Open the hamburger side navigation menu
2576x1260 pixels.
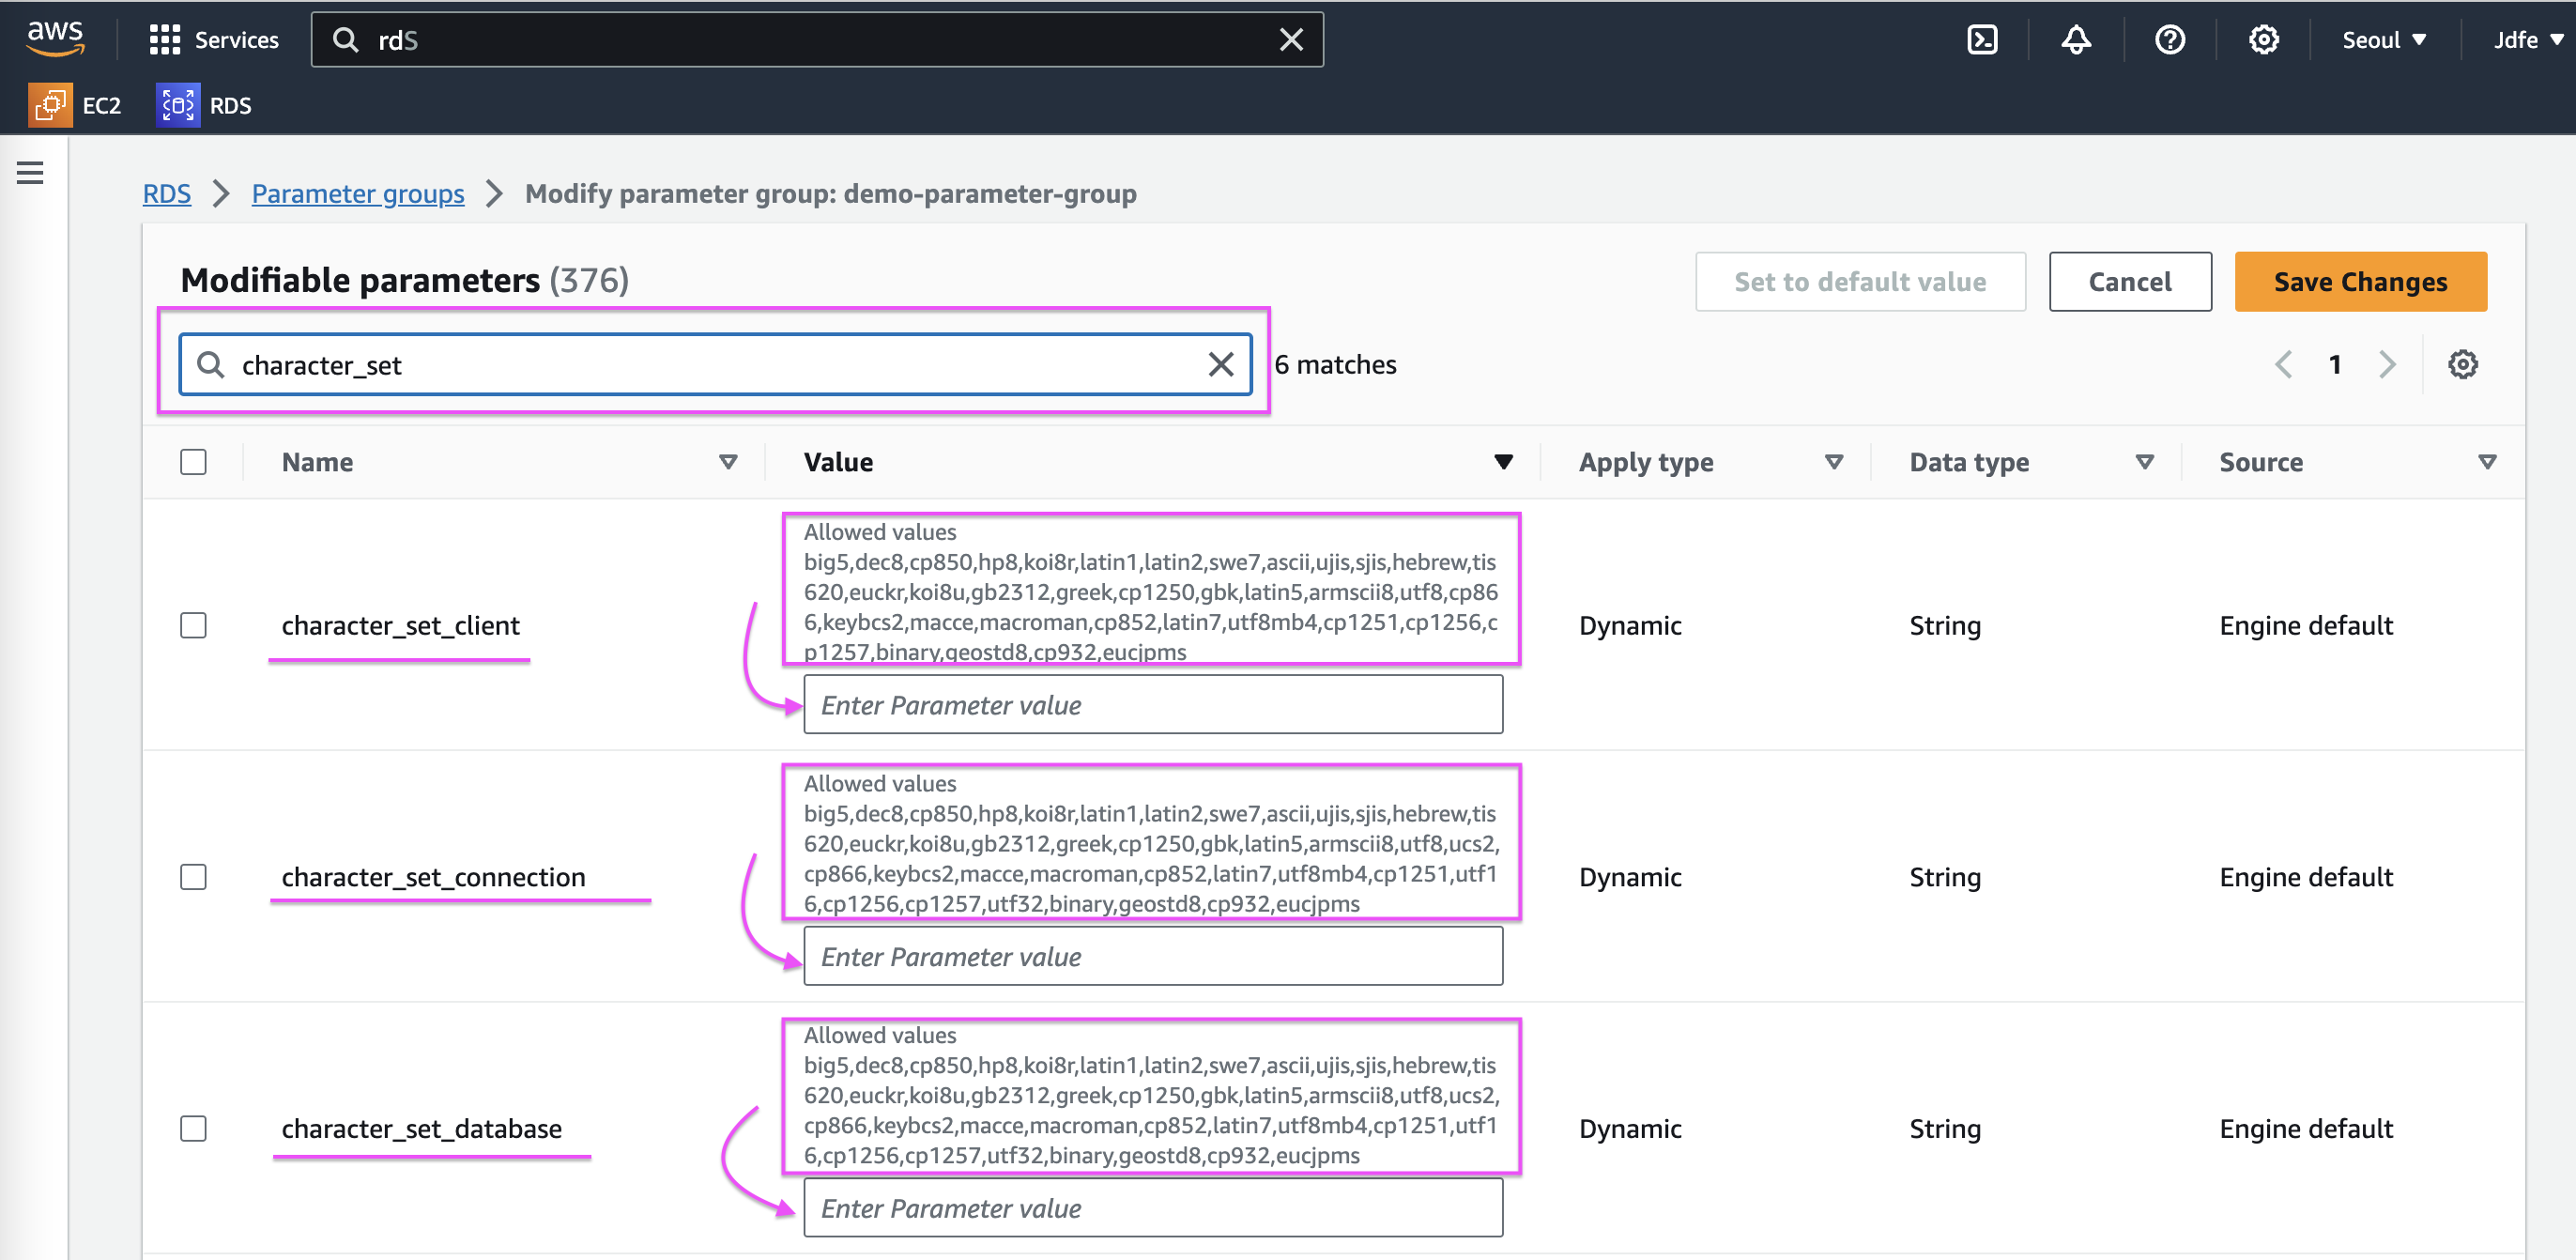[30, 173]
